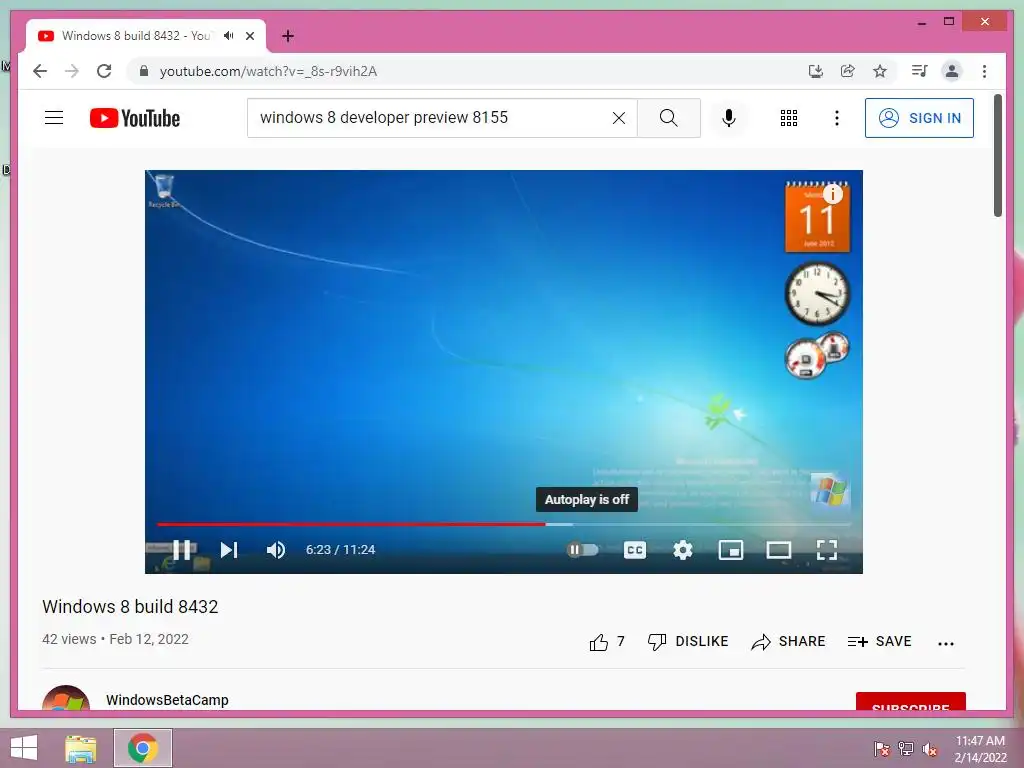Close the Windows 8 build 8432 tab
This screenshot has width=1024, height=768.
(249, 36)
